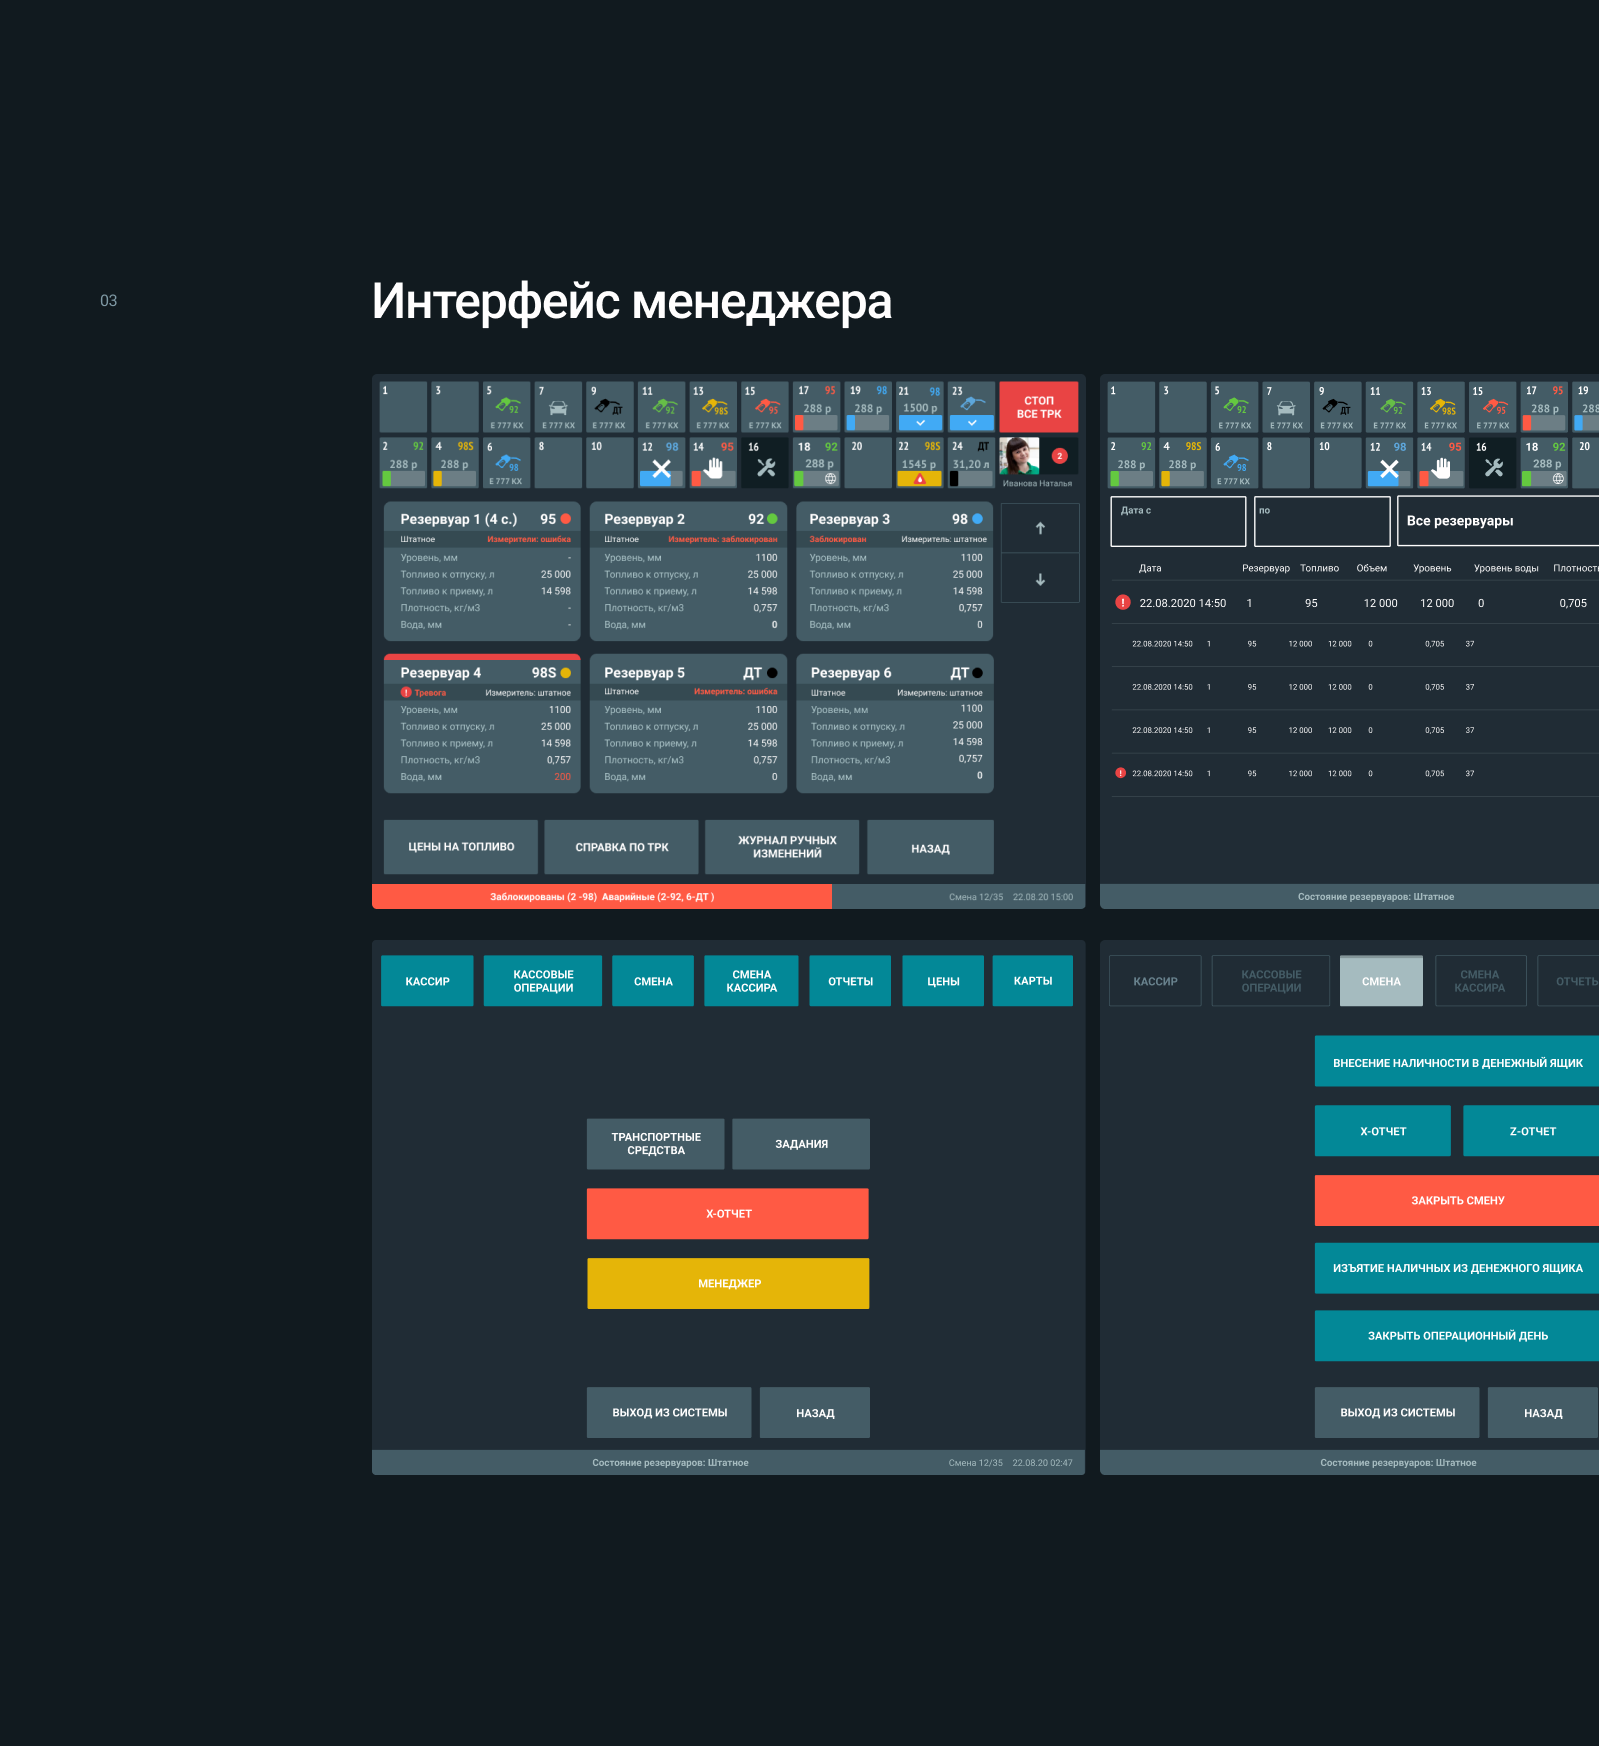This screenshot has width=1599, height=1746.
Task: Click the yellow МЕНЕДЖЕР button
Action: tap(728, 1283)
